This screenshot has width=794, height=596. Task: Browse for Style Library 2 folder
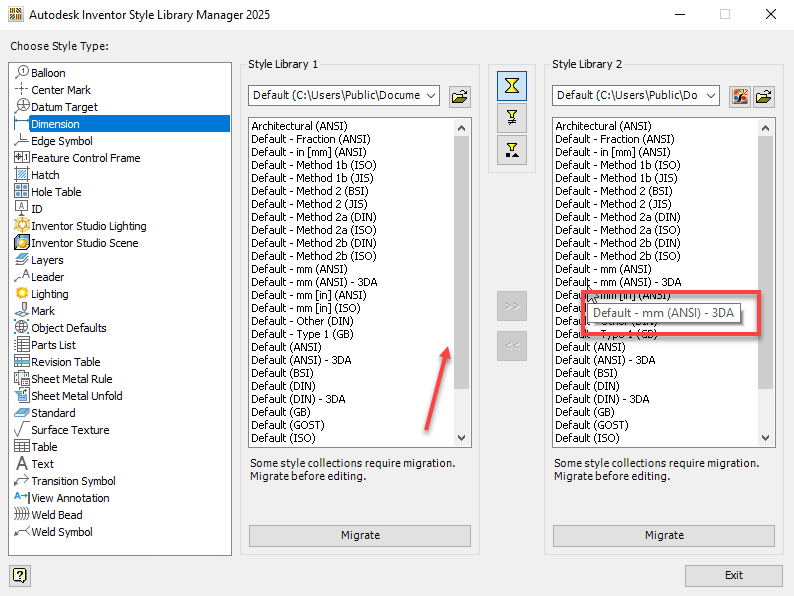pyautogui.click(x=763, y=96)
